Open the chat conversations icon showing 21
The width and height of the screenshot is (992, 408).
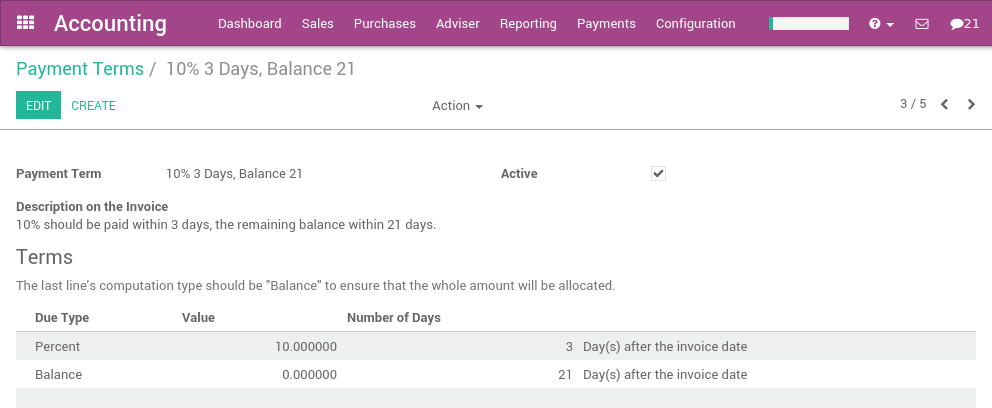[x=964, y=24]
